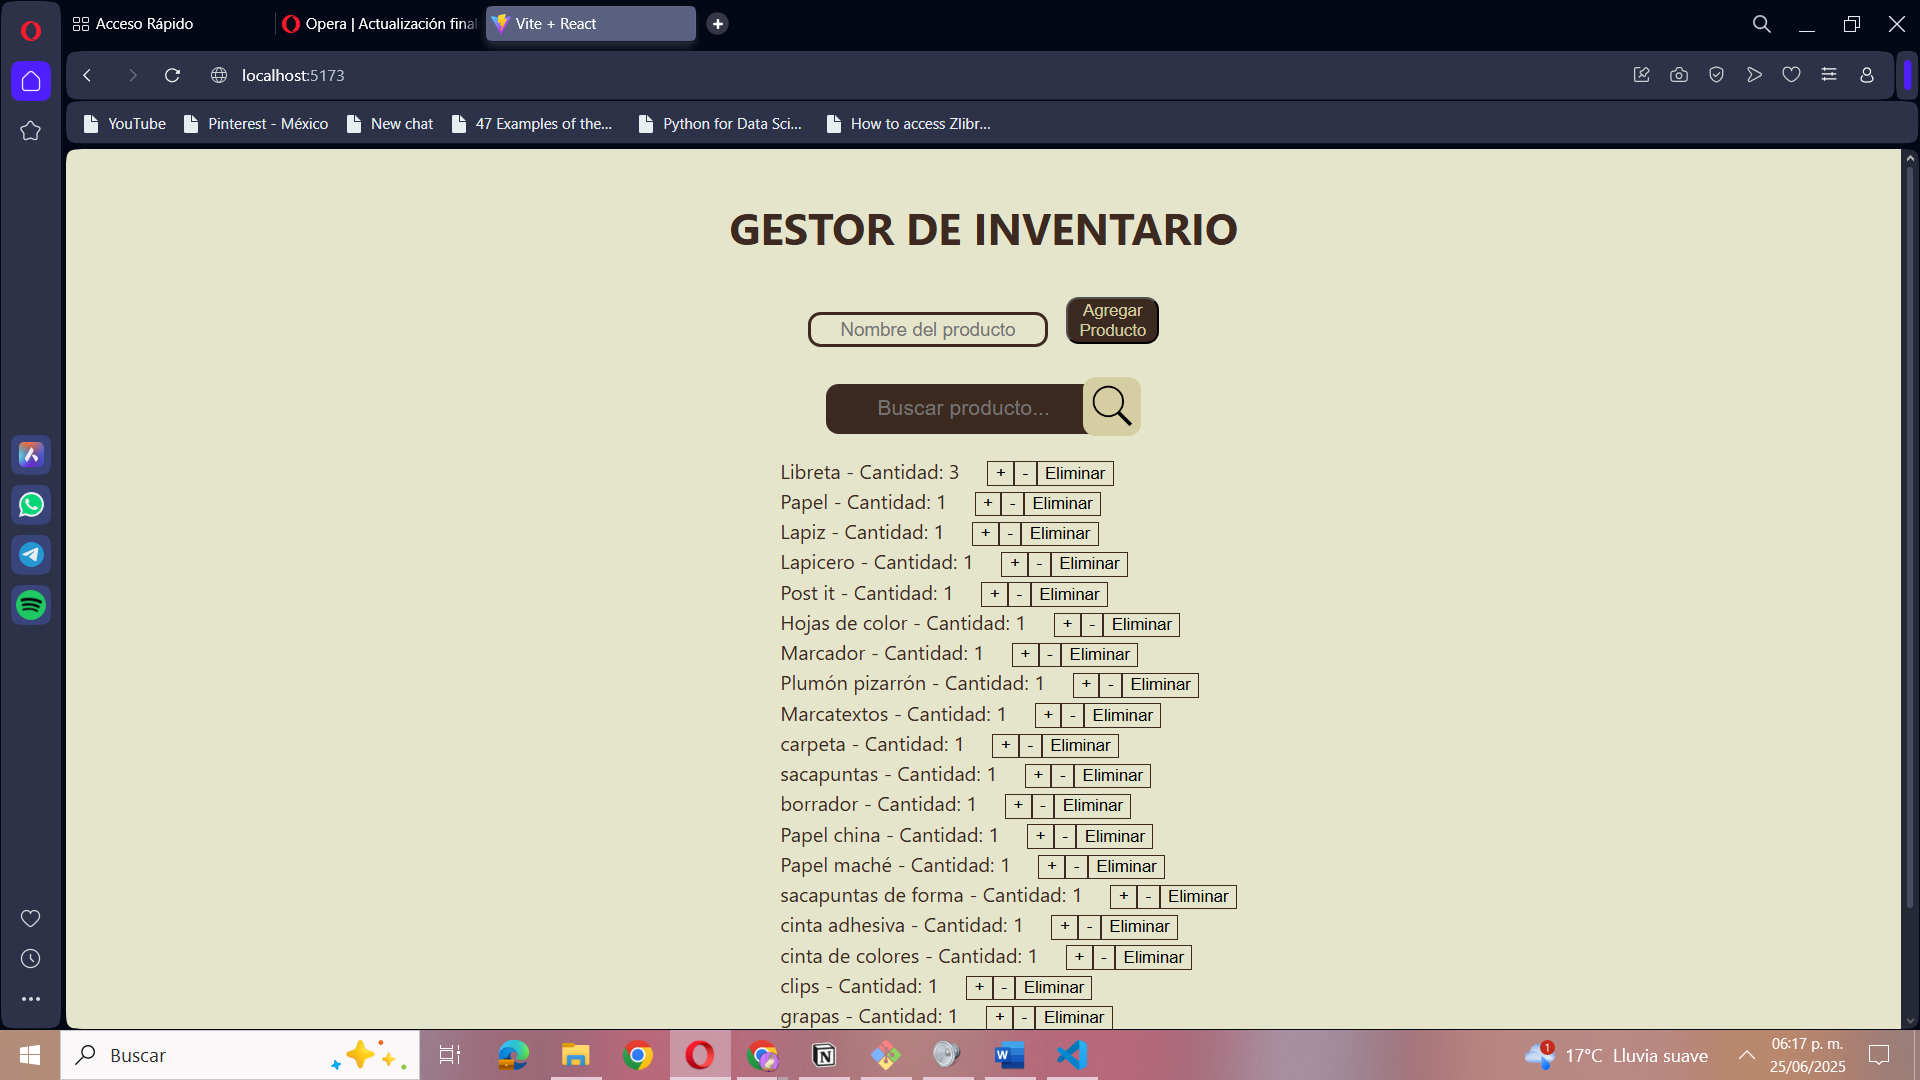Increase carpeta quantity with plus
Image resolution: width=1920 pixels, height=1080 pixels.
coord(1005,746)
